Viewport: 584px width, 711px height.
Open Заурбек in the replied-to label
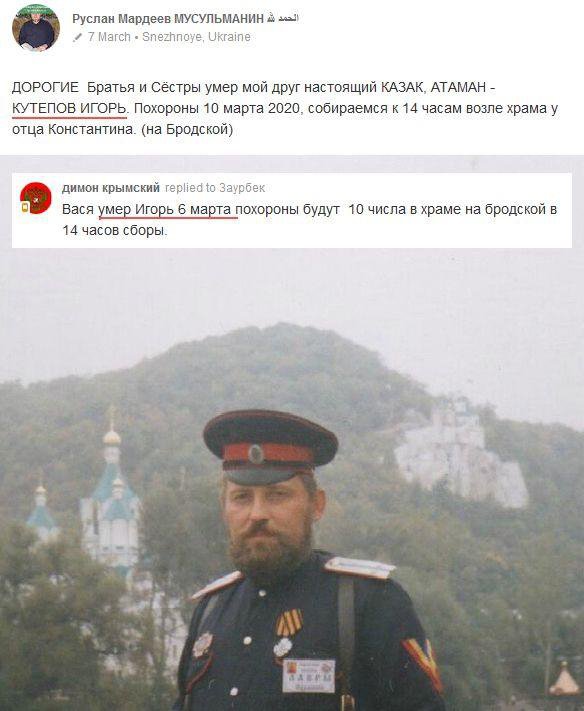click(242, 188)
